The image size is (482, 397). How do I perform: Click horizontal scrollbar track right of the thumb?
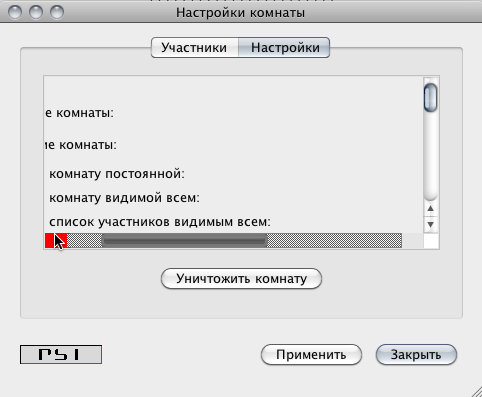pos(334,241)
